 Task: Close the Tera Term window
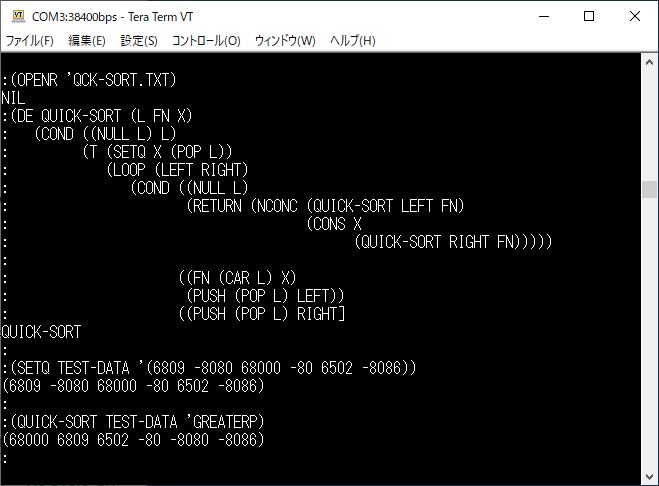point(635,16)
